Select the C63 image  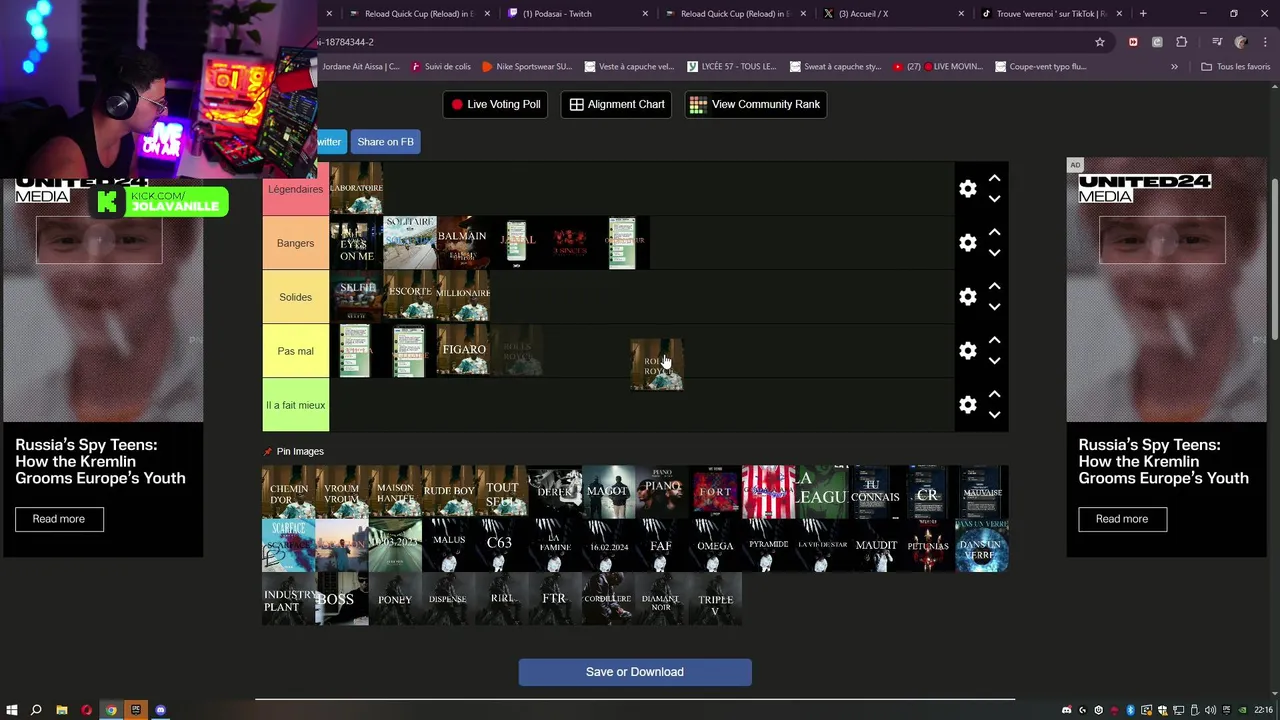[x=502, y=546]
